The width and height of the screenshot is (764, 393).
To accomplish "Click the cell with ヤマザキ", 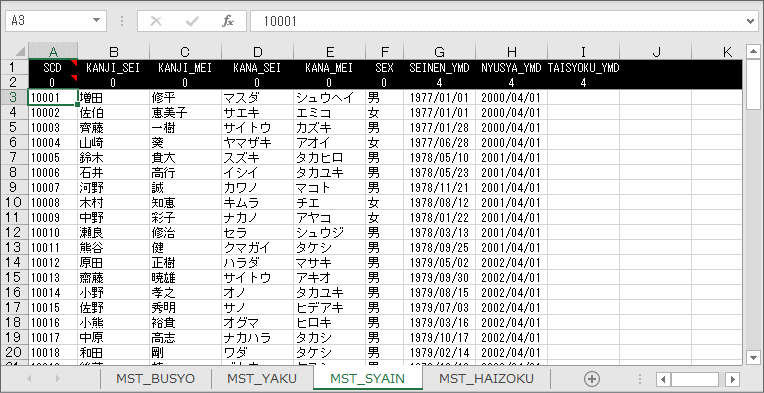I will tap(257, 142).
